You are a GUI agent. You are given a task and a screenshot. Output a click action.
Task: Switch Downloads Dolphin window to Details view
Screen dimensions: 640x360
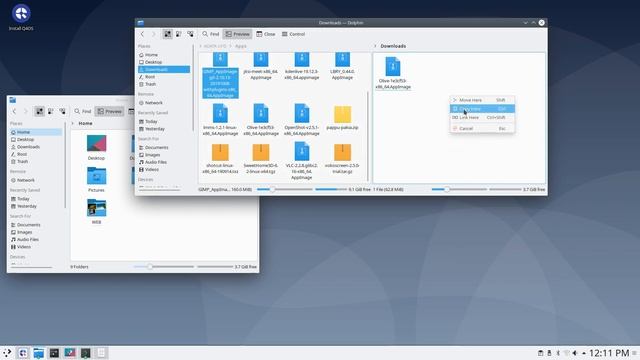[190, 34]
